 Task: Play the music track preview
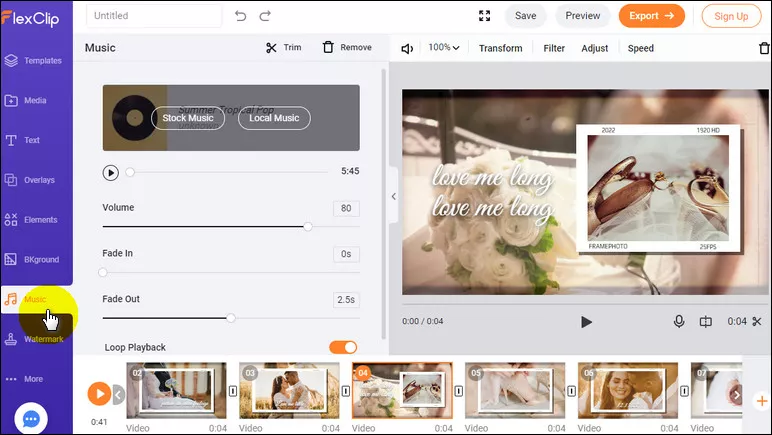coord(111,173)
